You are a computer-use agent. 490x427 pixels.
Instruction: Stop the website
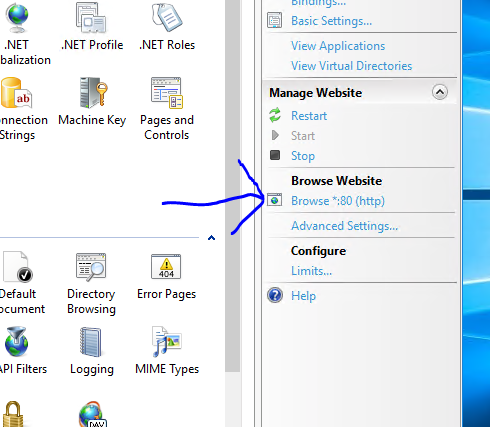click(x=303, y=156)
